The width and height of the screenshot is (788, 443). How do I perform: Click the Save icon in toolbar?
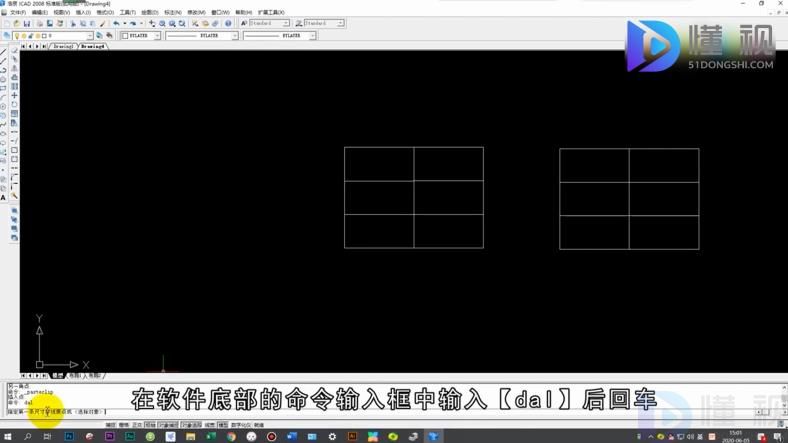click(27, 23)
